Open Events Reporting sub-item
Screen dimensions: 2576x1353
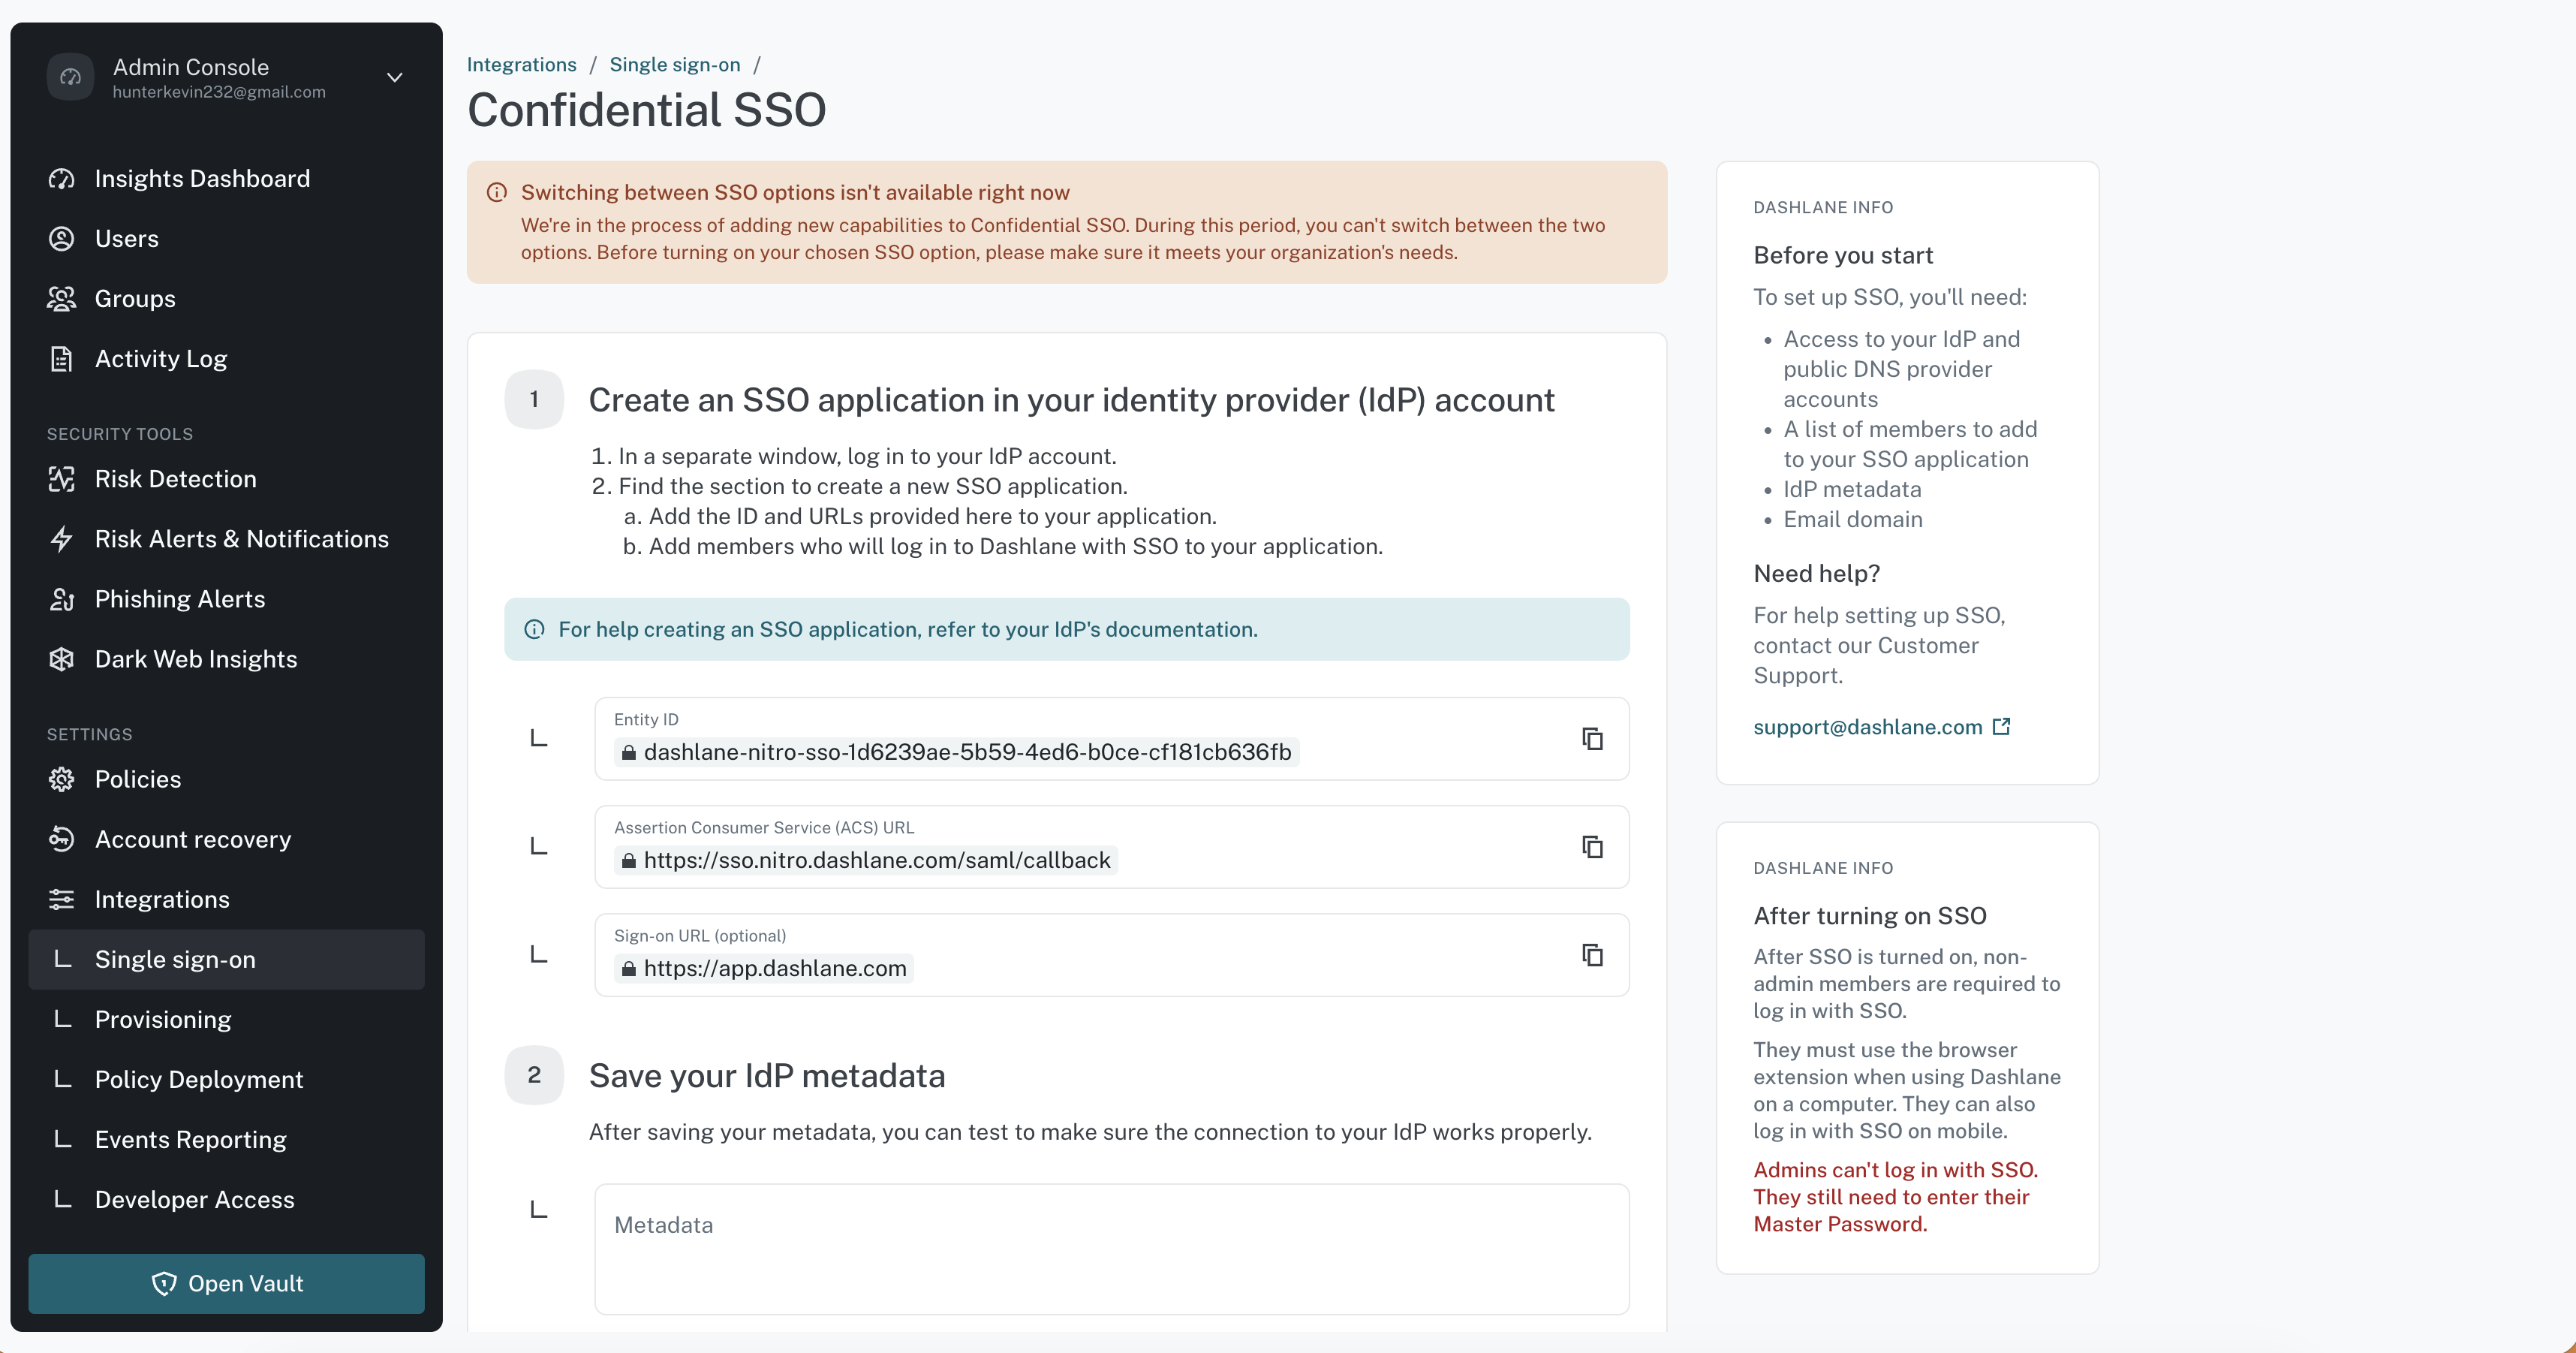point(226,1139)
